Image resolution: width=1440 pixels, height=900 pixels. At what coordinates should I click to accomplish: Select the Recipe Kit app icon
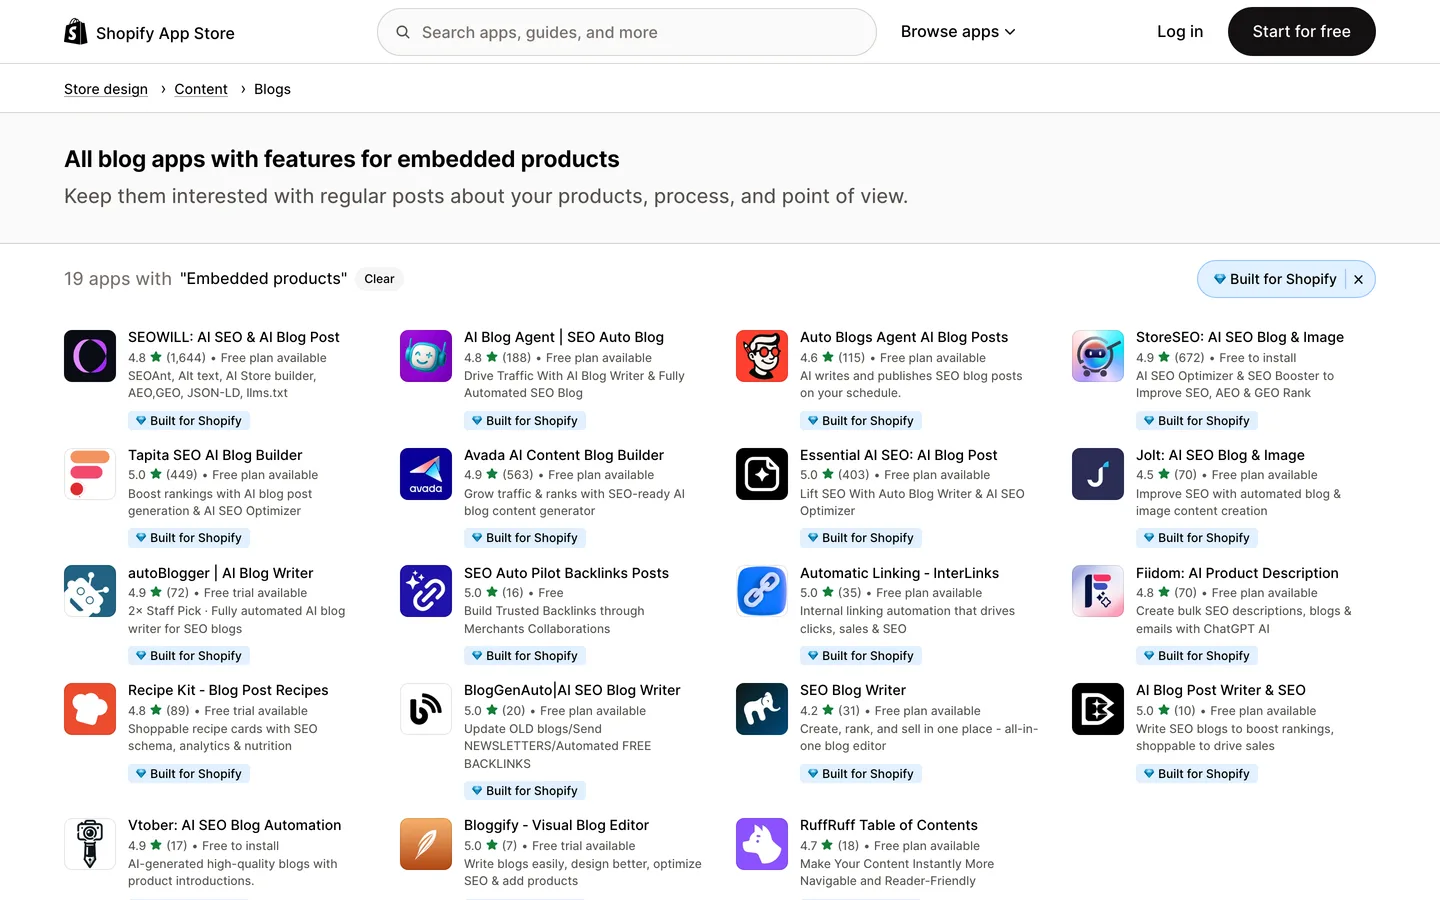(90, 709)
